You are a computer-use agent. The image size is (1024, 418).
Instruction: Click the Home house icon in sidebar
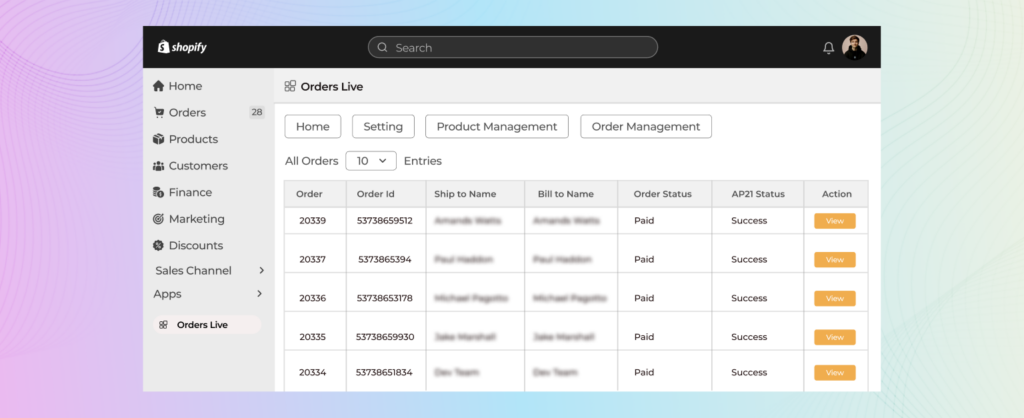(x=158, y=86)
